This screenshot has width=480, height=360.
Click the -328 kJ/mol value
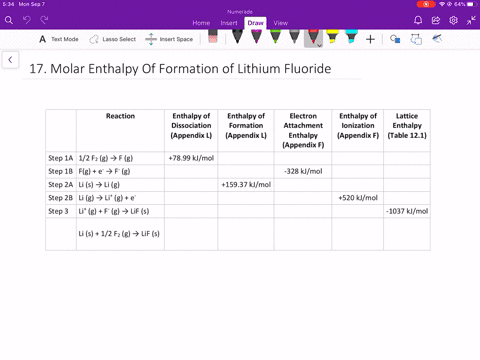click(303, 171)
